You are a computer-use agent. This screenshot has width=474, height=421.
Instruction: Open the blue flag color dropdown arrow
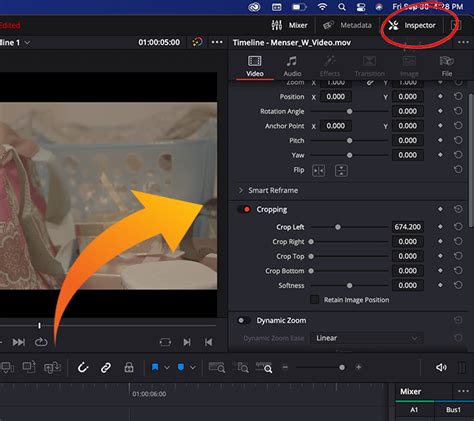pyautogui.click(x=167, y=367)
